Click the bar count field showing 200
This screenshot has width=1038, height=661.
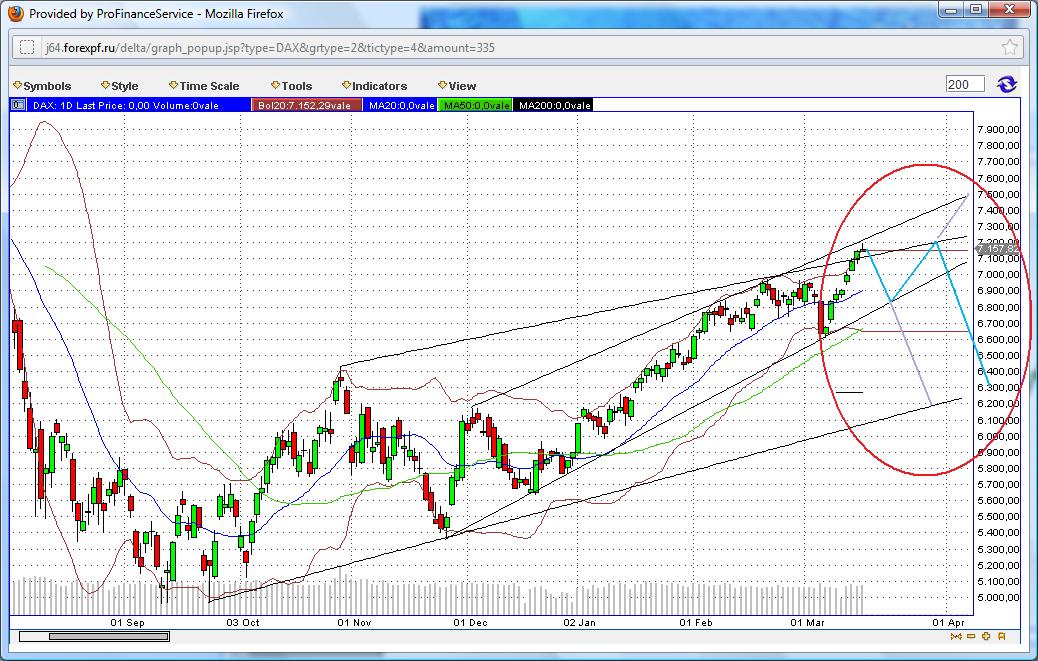coord(965,85)
